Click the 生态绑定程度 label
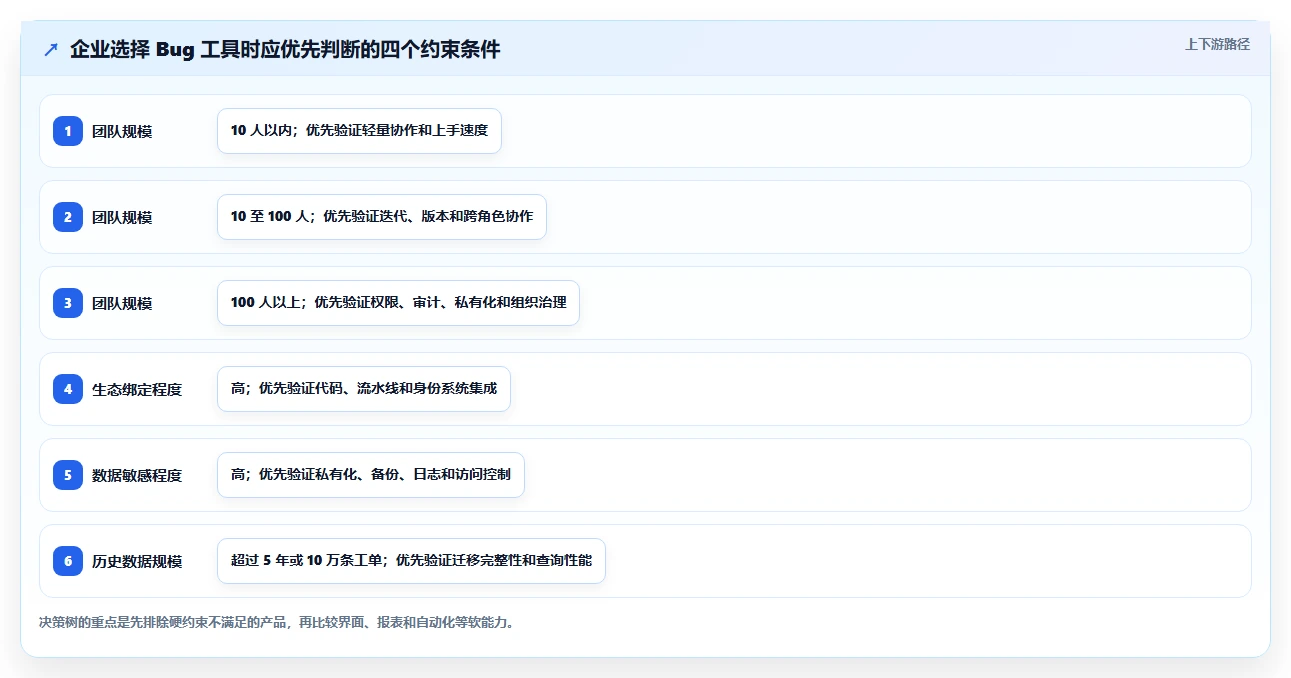Viewport: 1291px width, 678px height. (137, 389)
